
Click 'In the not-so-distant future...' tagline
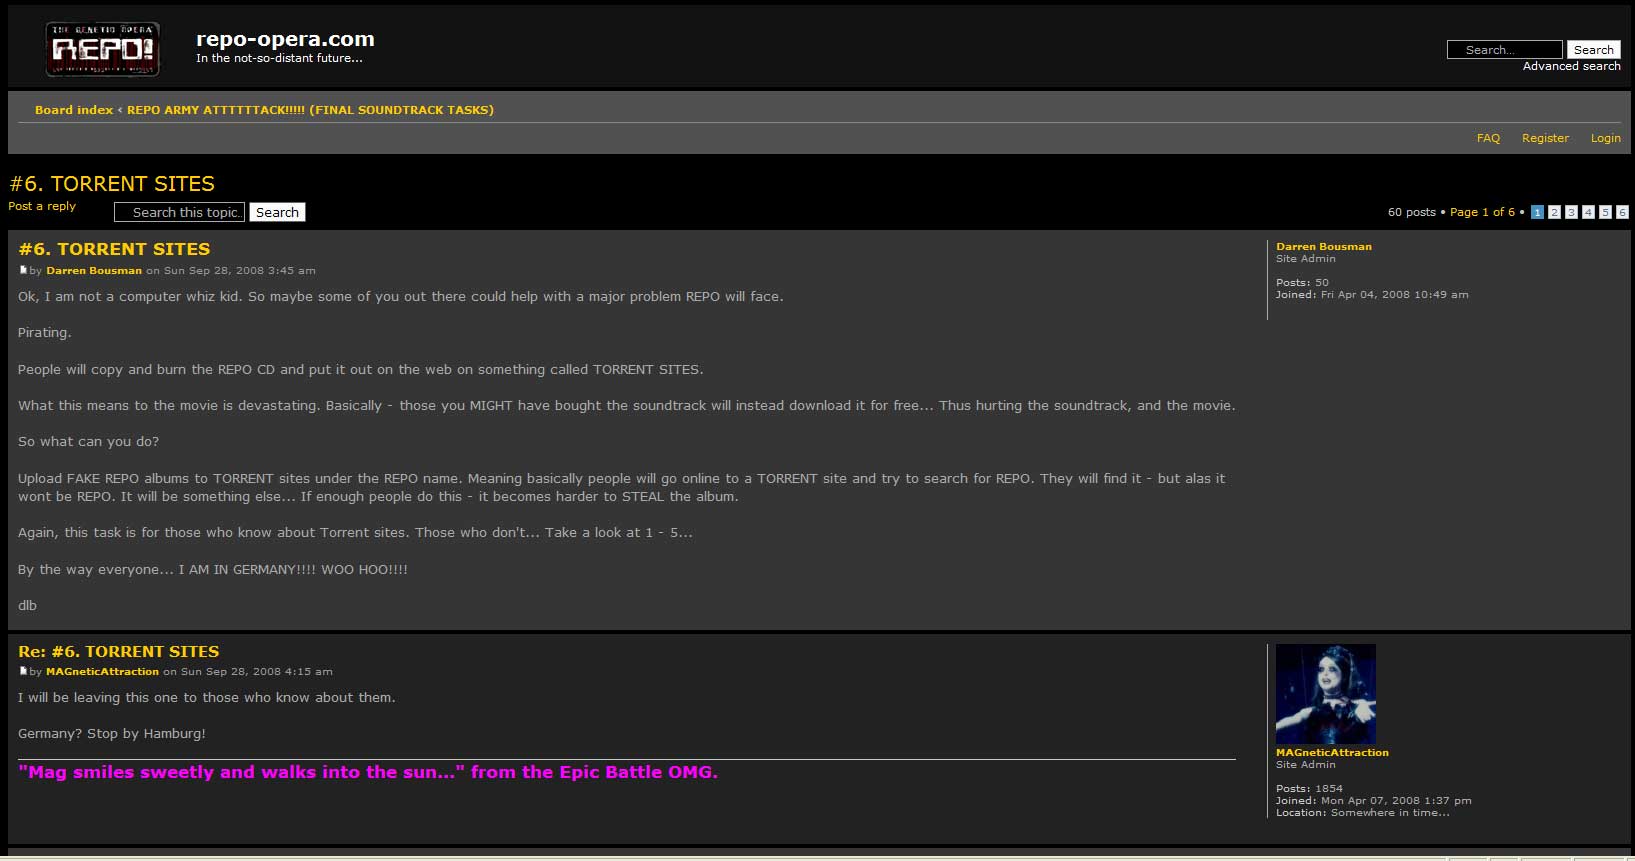[279, 58]
